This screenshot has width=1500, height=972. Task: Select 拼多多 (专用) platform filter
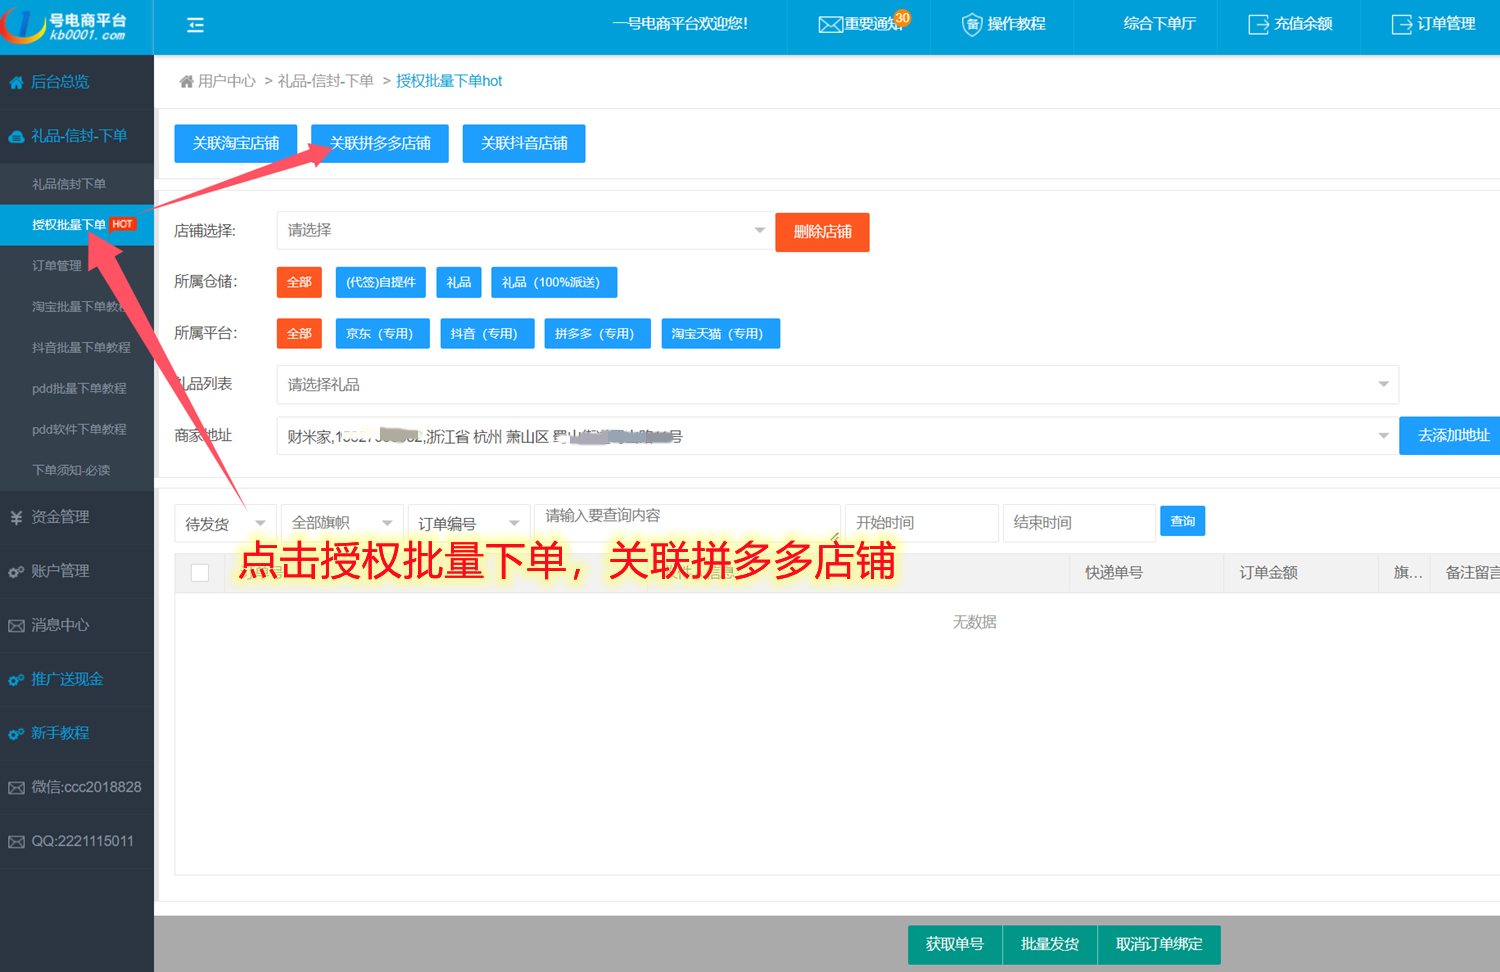(596, 334)
